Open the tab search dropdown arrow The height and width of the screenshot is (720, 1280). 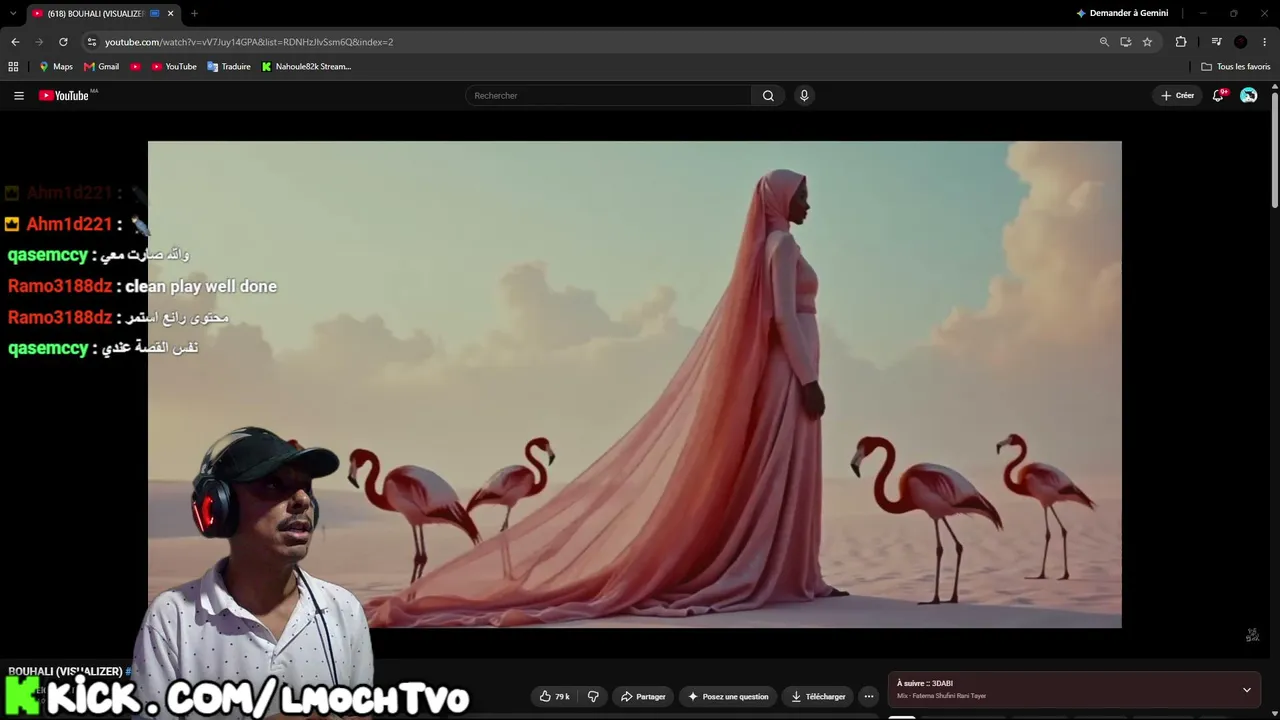13,13
